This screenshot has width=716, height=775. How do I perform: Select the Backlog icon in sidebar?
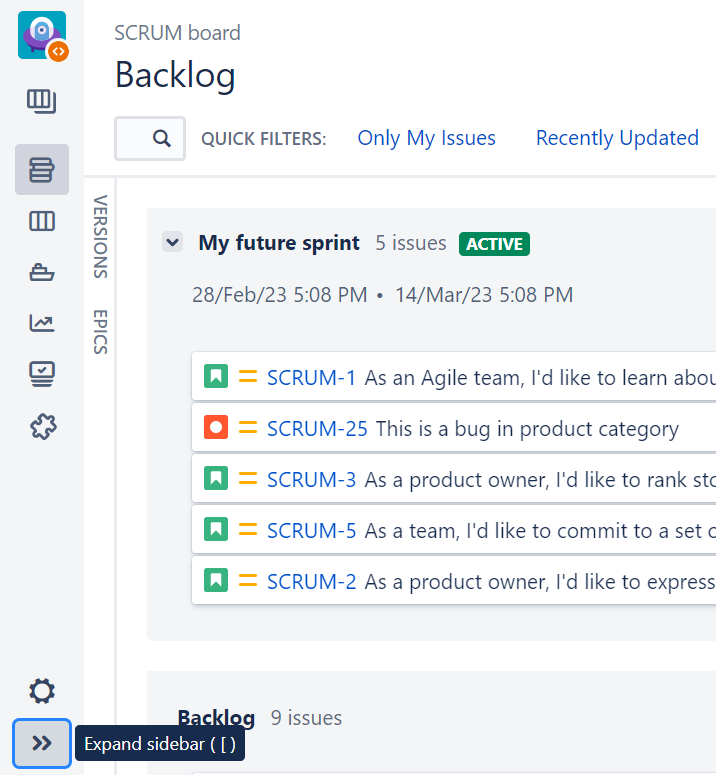pyautogui.click(x=42, y=170)
